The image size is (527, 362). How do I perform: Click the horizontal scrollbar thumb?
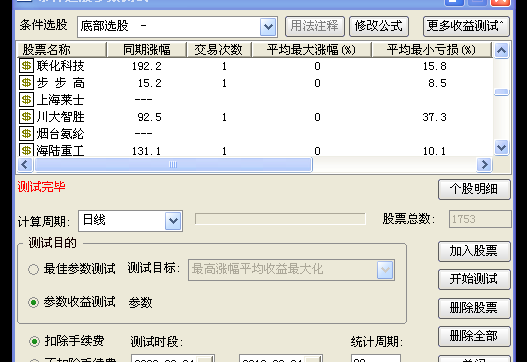click(173, 165)
